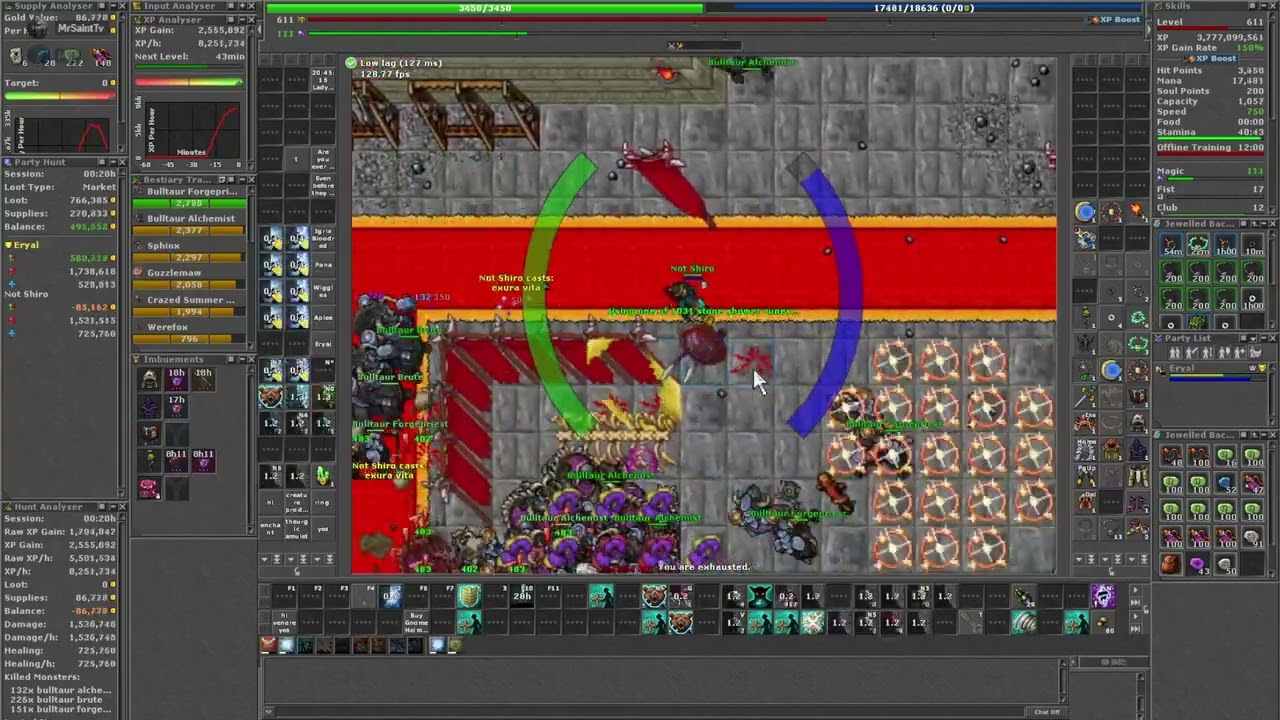Click the Party List header icon
Viewport: 1280px width, 720px height.
(1160, 338)
